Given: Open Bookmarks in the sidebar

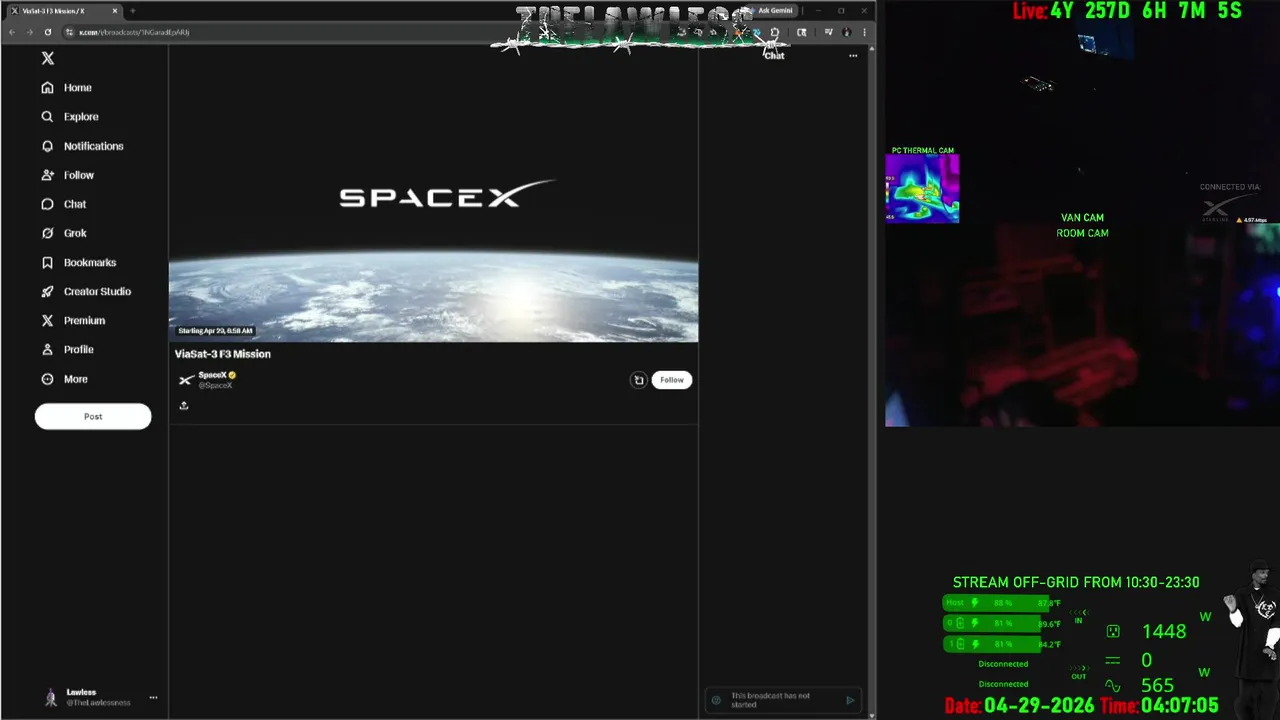Looking at the screenshot, I should click(x=79, y=262).
